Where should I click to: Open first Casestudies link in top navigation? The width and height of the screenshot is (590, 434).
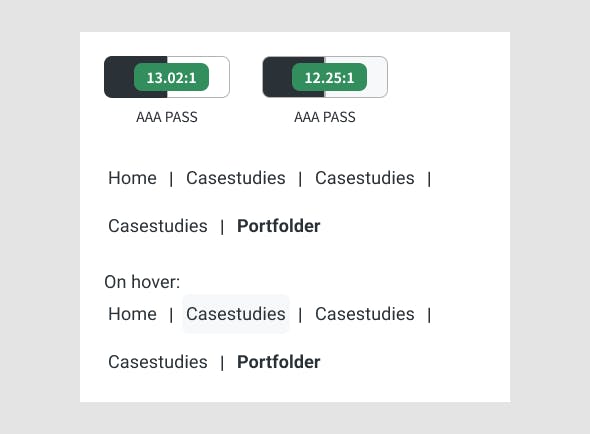point(236,178)
